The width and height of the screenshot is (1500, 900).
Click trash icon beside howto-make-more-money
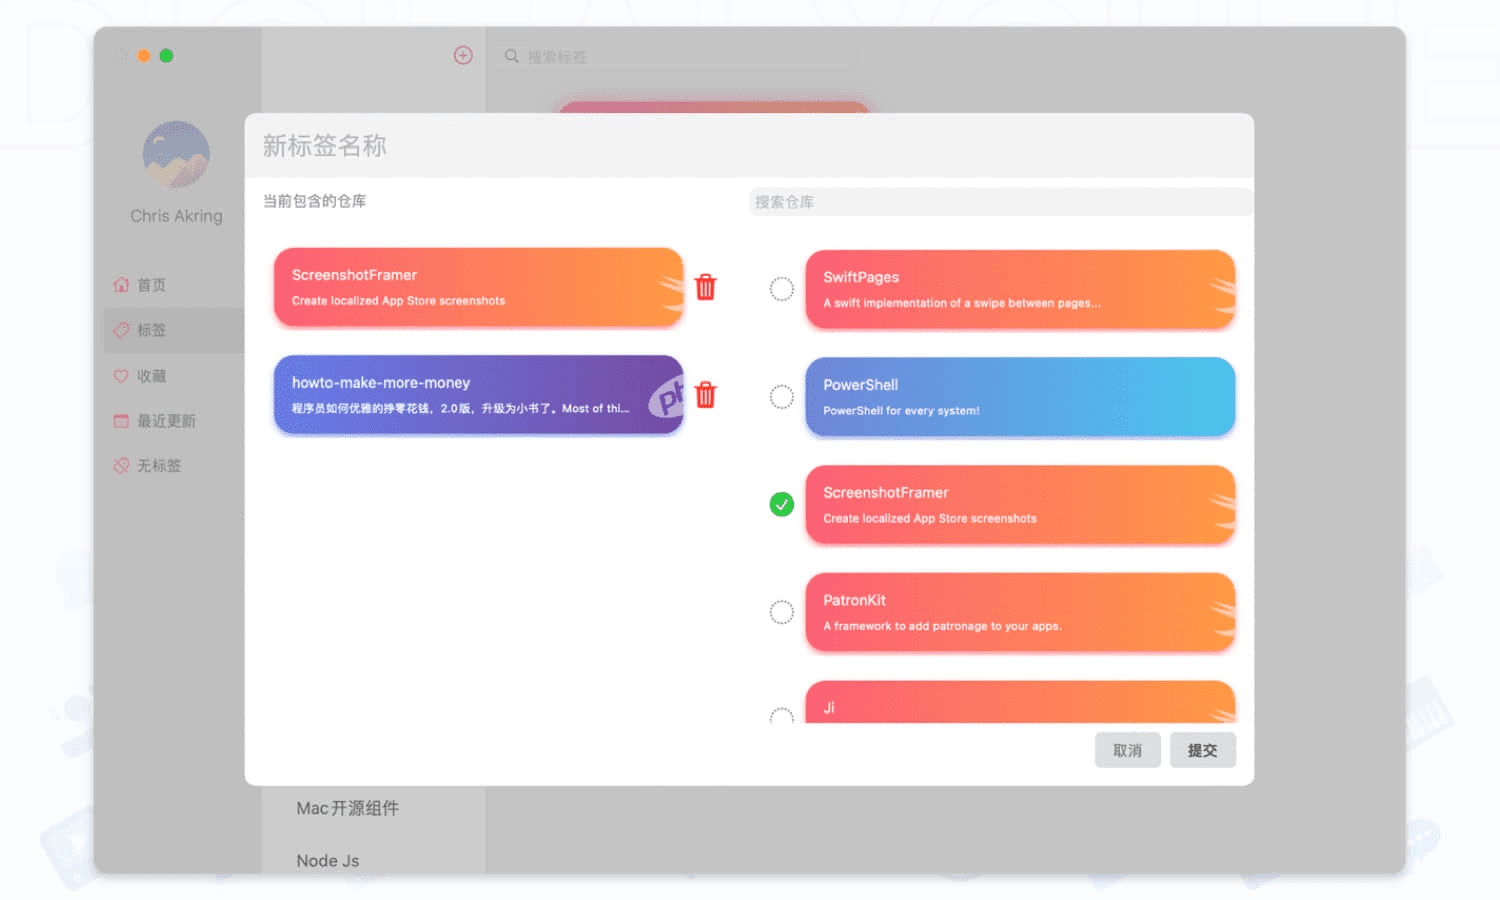705,395
